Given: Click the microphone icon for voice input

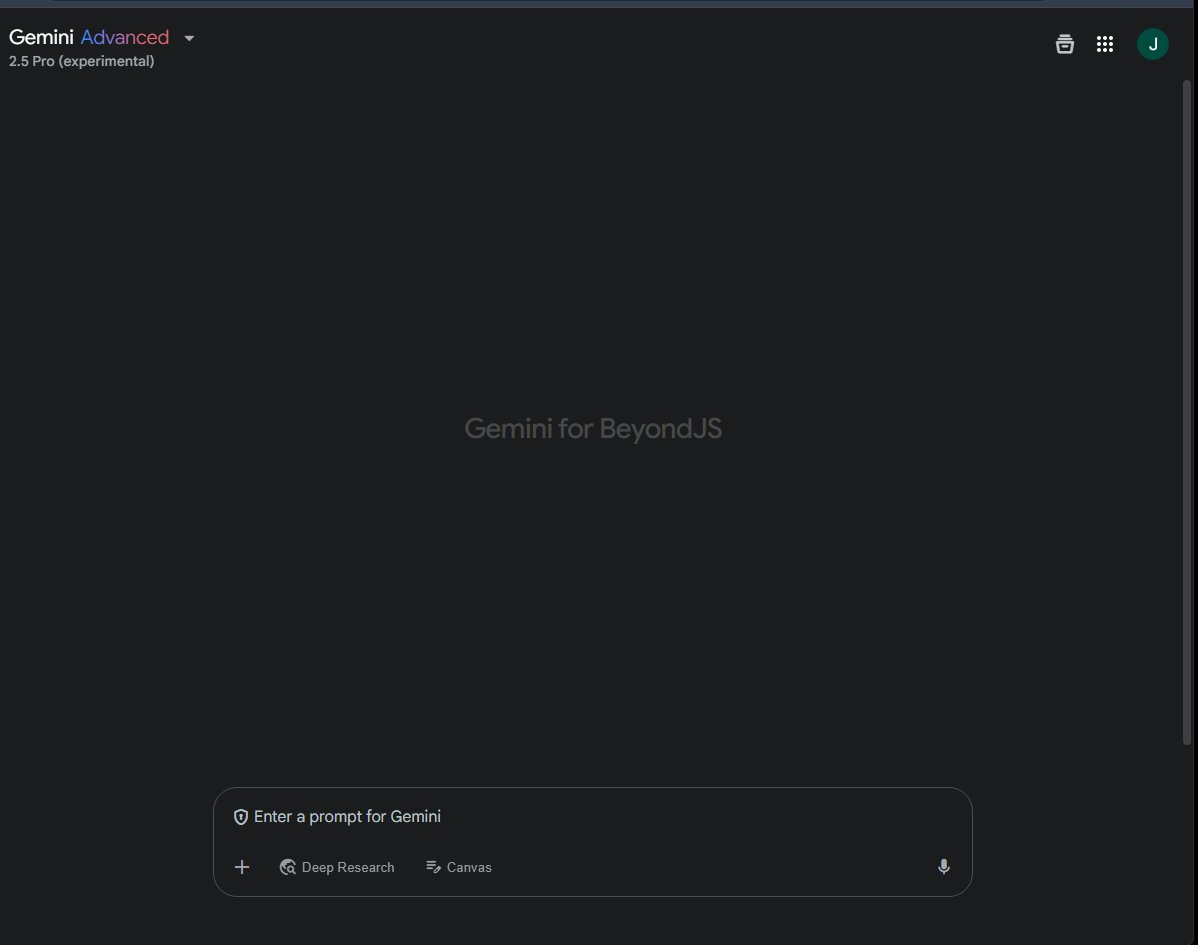Looking at the screenshot, I should 944,866.
